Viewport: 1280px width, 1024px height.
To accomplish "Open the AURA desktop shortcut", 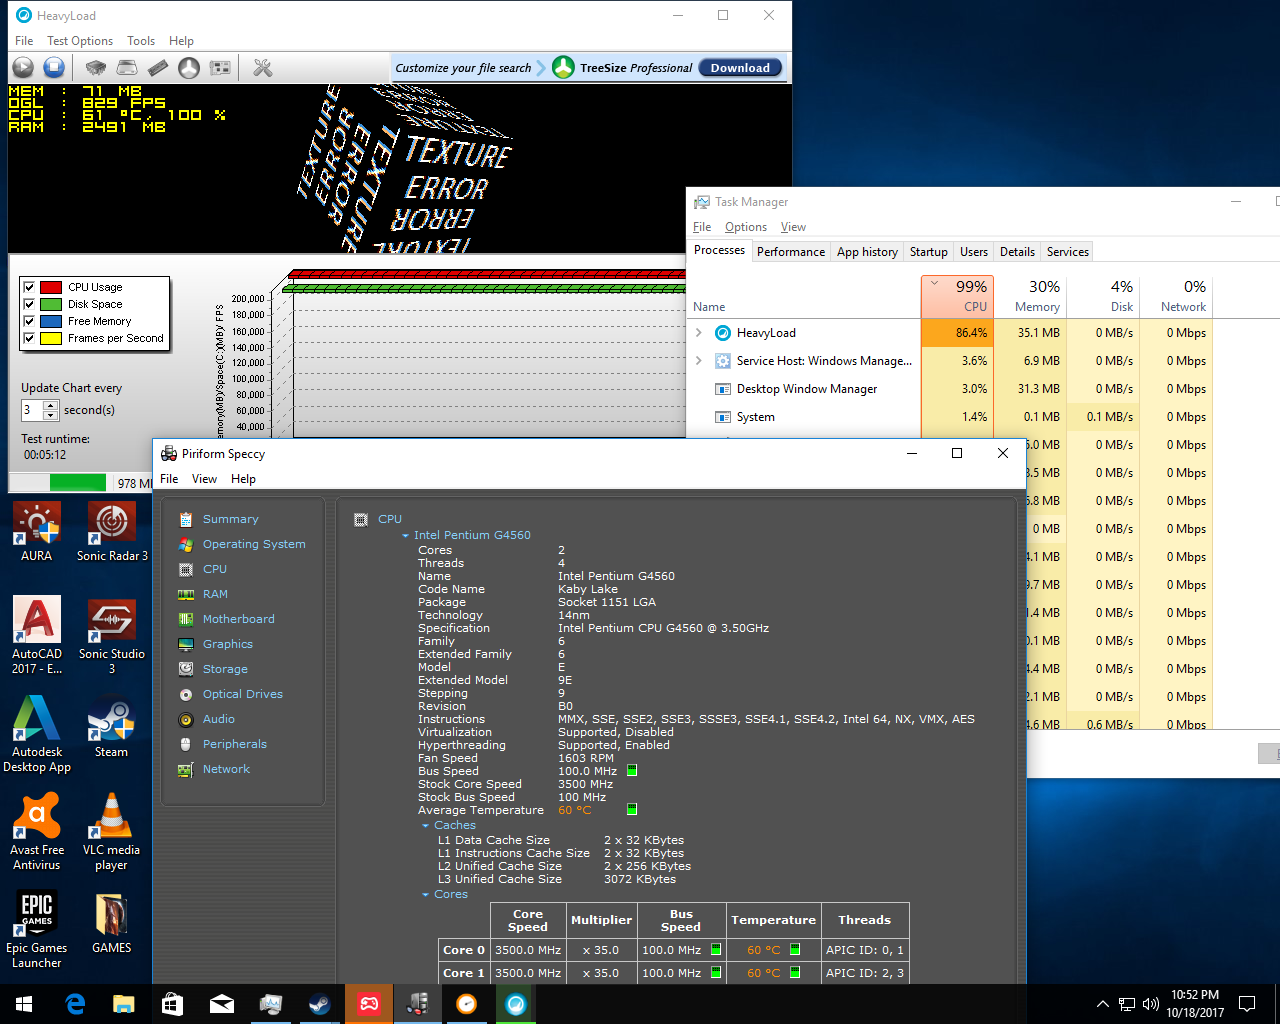I will (37, 533).
